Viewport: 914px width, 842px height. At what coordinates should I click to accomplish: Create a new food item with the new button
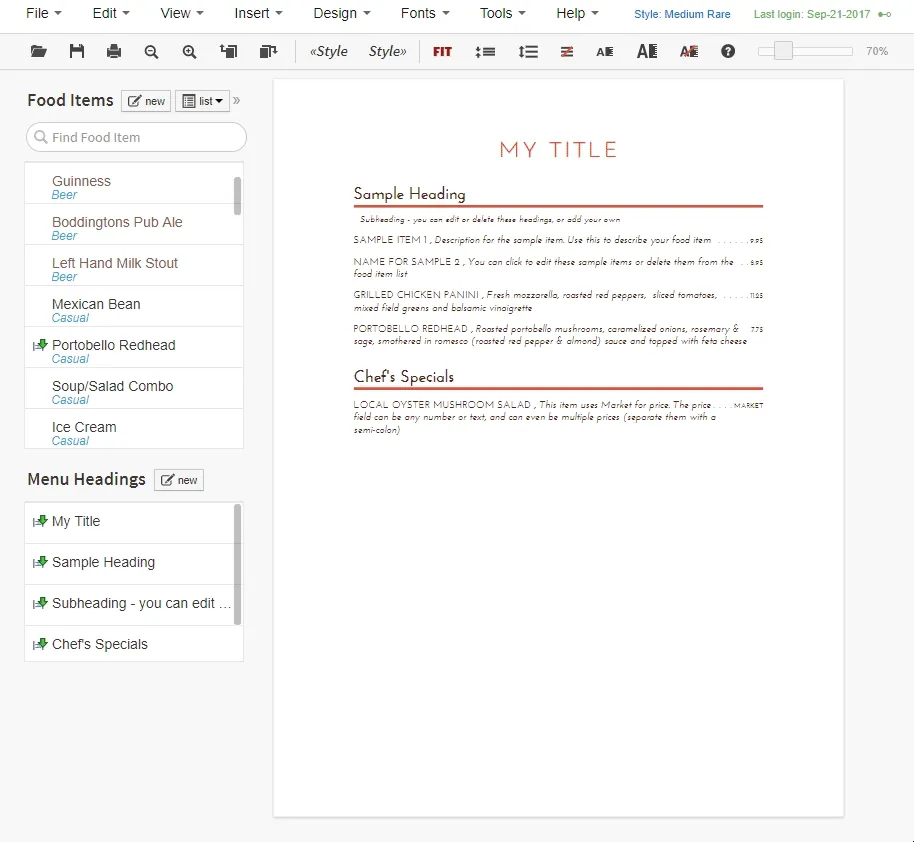coord(145,100)
